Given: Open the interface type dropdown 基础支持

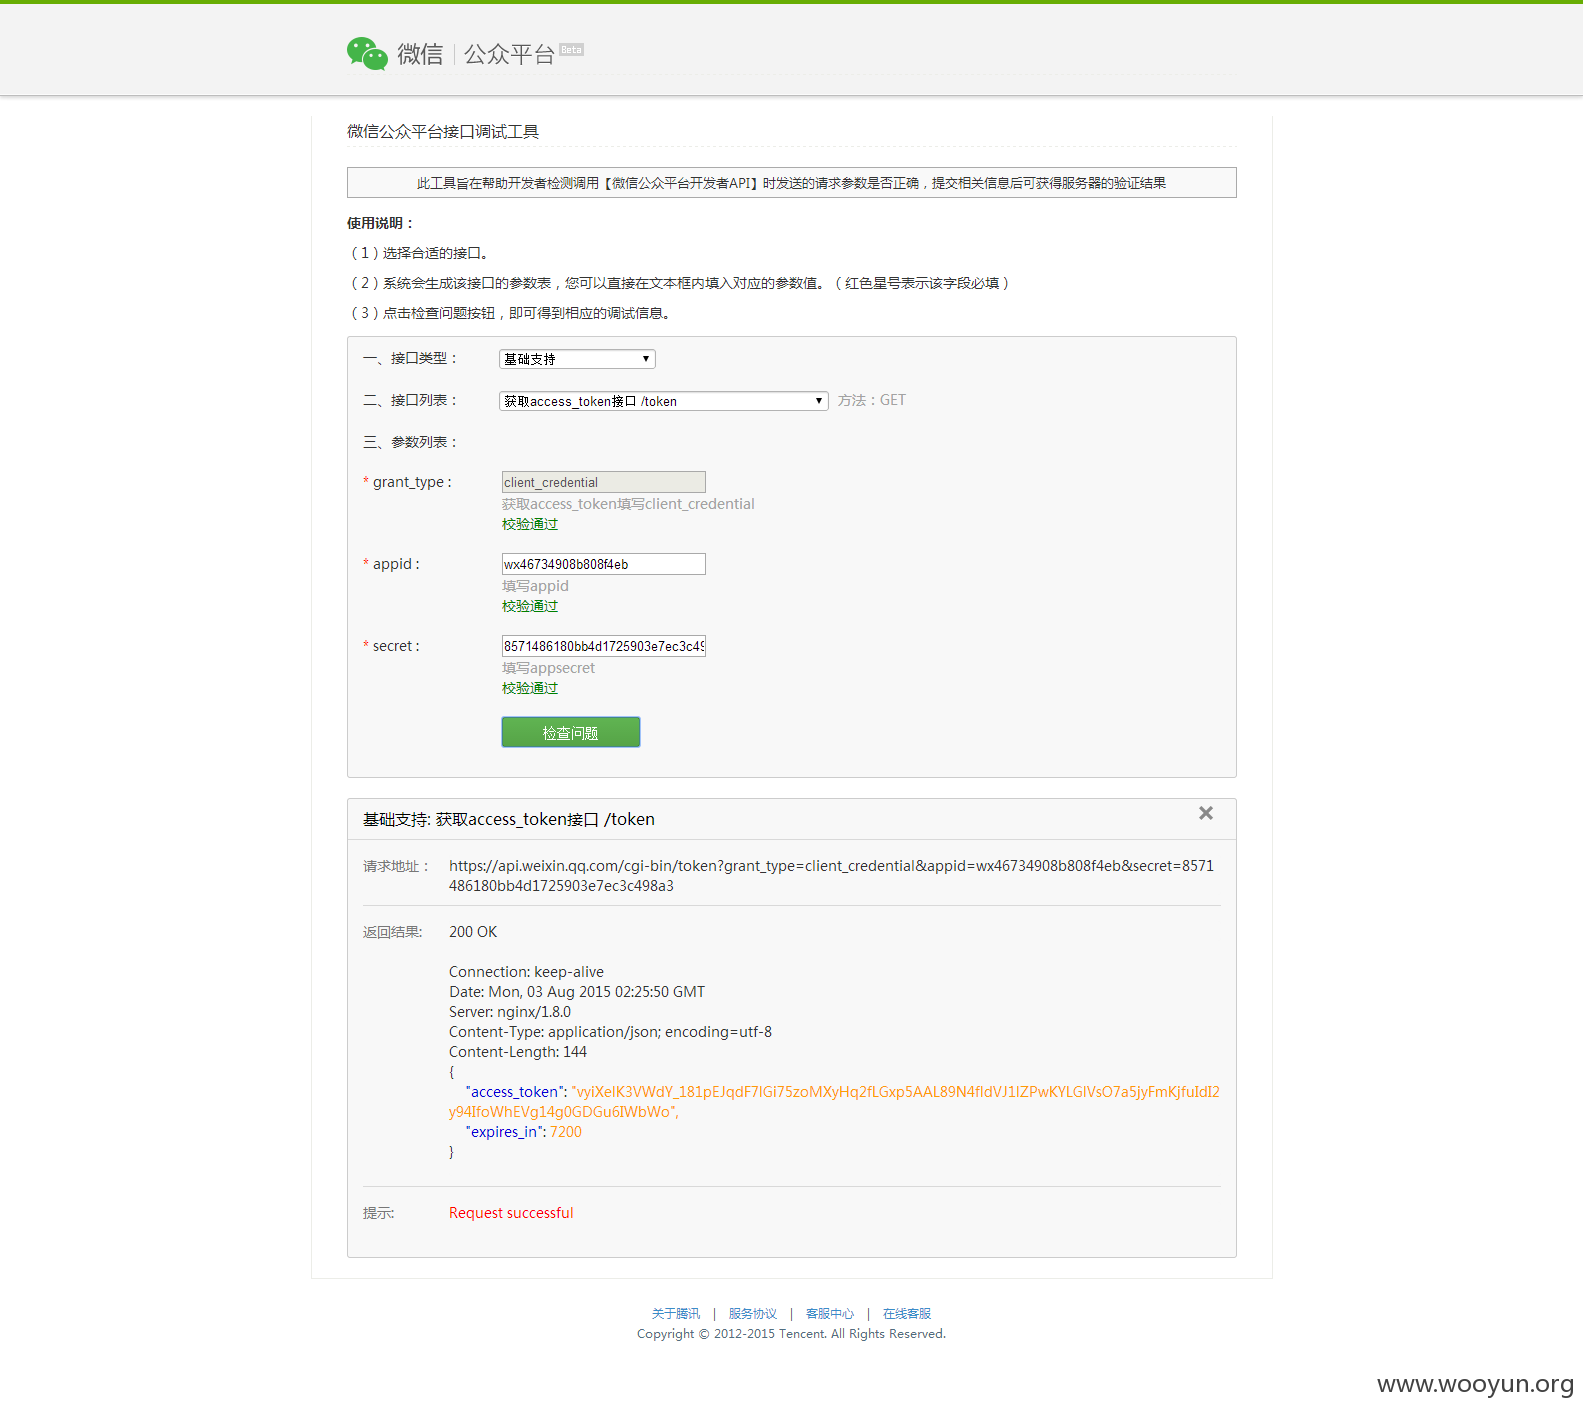Looking at the screenshot, I should coord(577,359).
